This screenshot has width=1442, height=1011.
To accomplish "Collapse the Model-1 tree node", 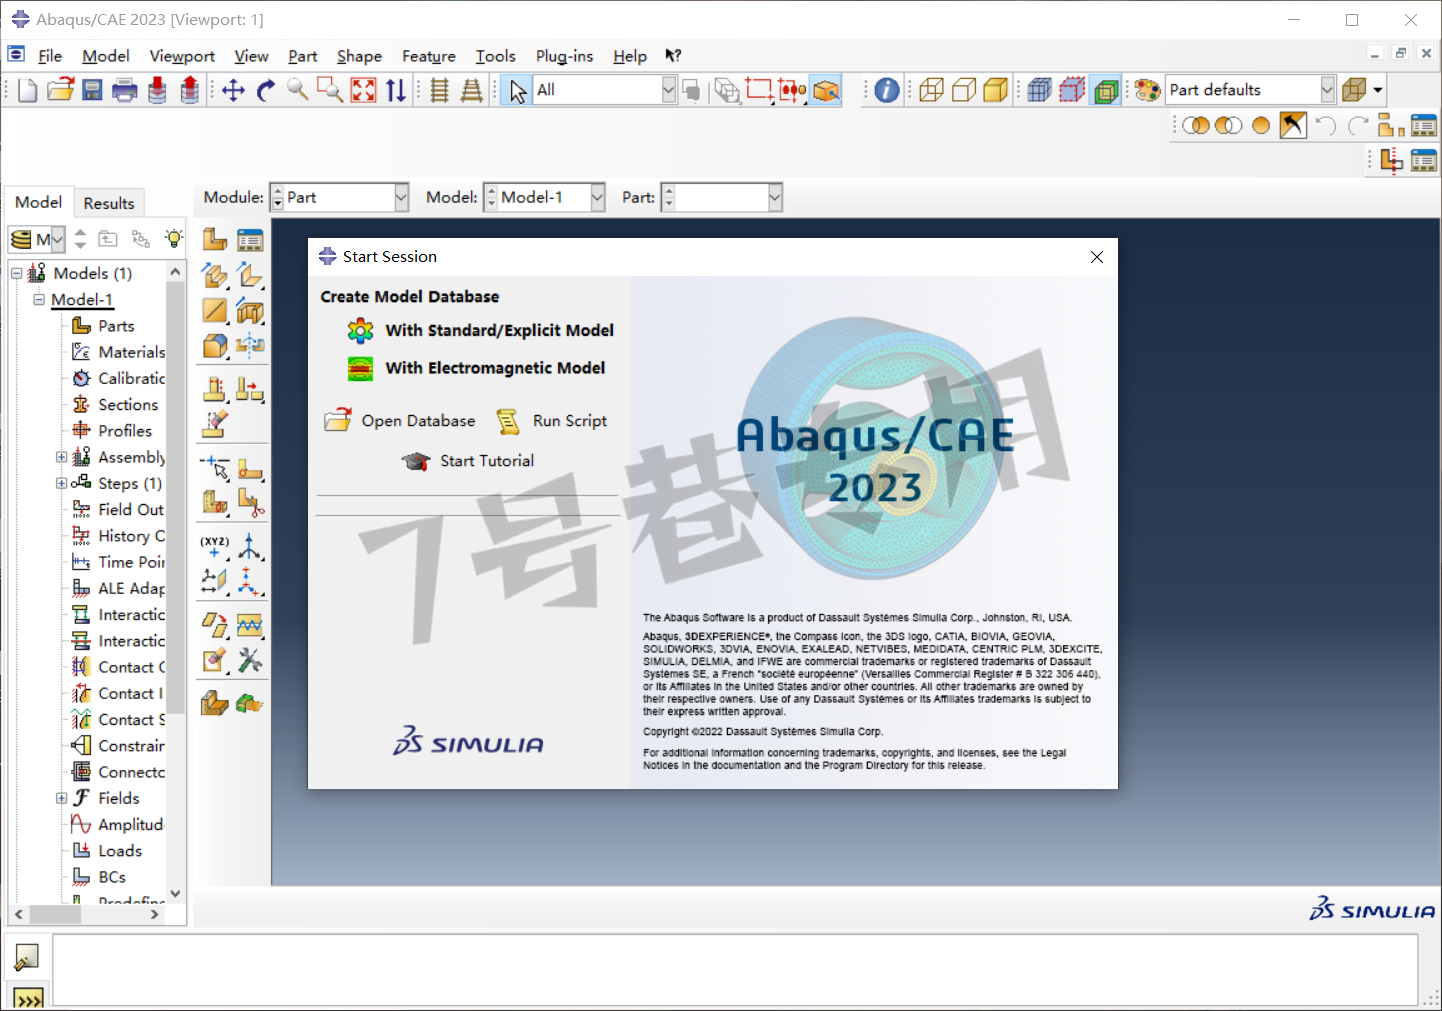I will 39,299.
